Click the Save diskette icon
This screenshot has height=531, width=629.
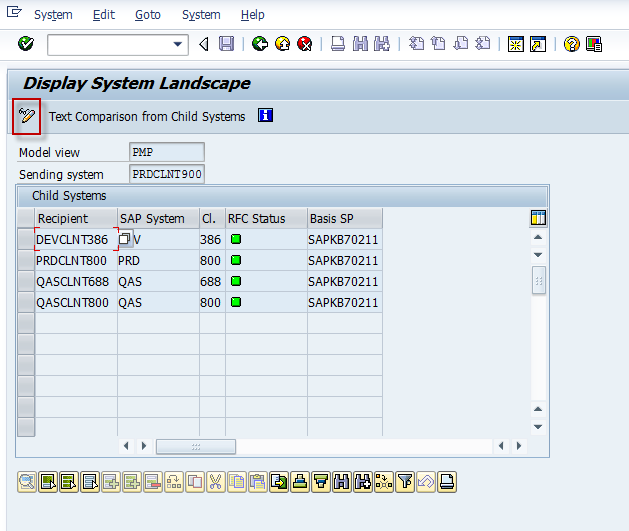[x=226, y=44]
